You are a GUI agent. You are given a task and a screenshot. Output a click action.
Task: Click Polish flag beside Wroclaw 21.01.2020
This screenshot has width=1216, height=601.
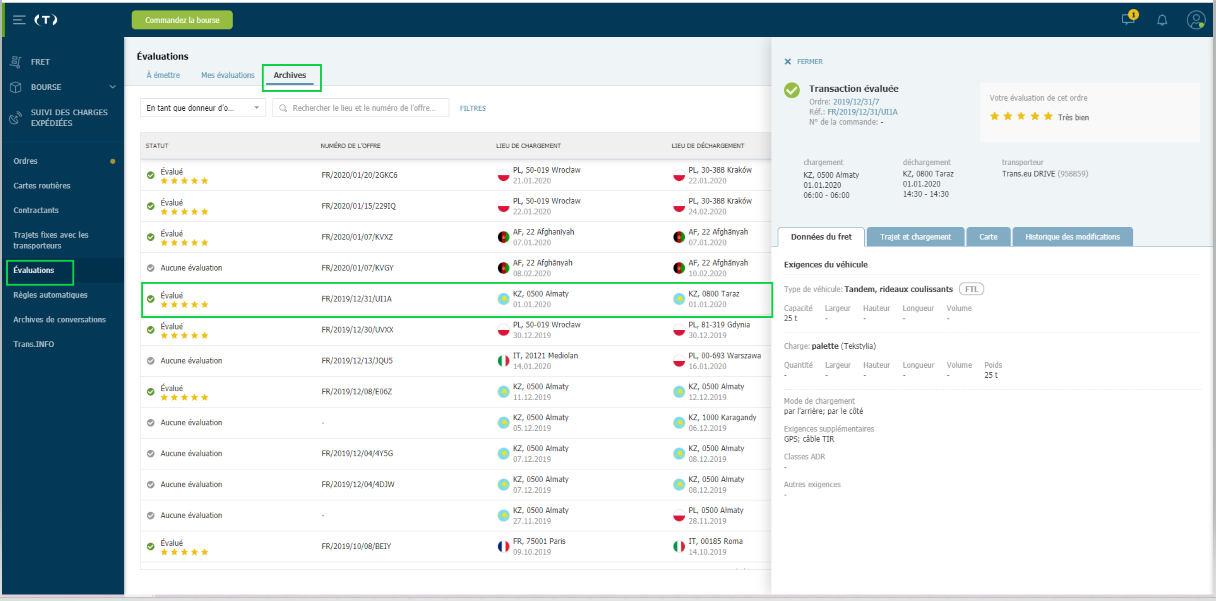[x=504, y=175]
